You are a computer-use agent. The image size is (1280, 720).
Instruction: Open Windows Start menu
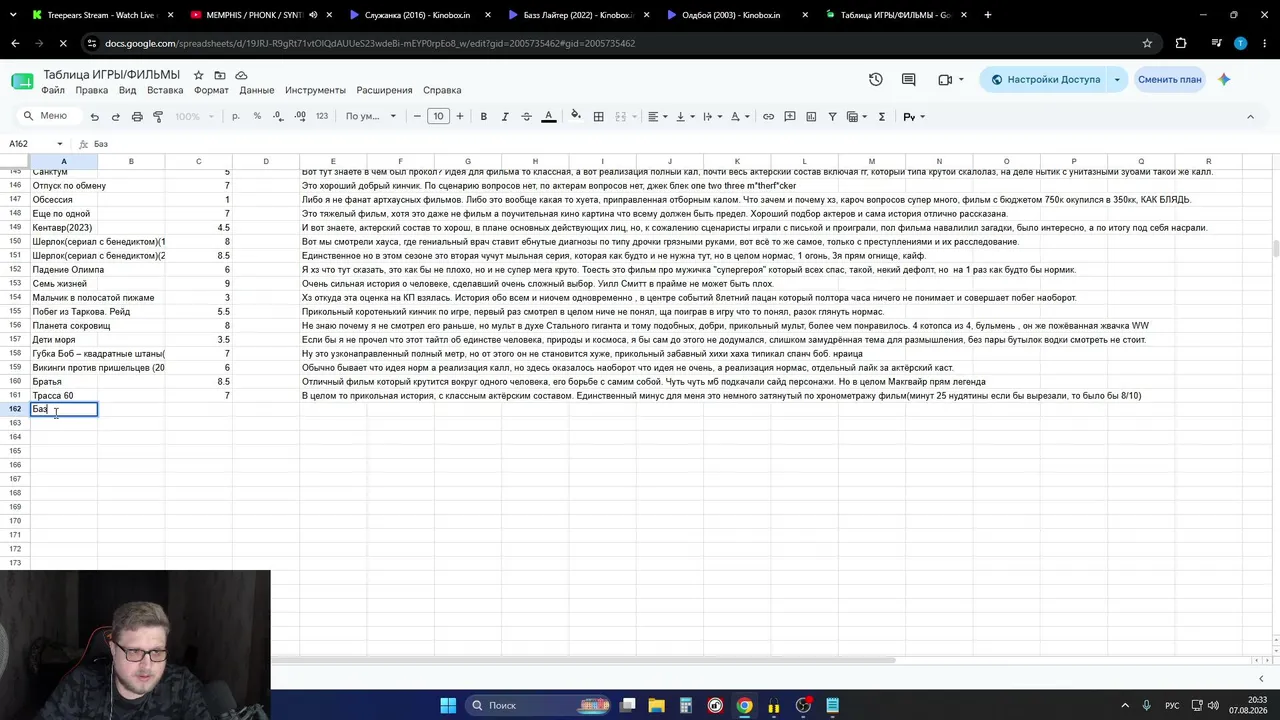click(448, 705)
